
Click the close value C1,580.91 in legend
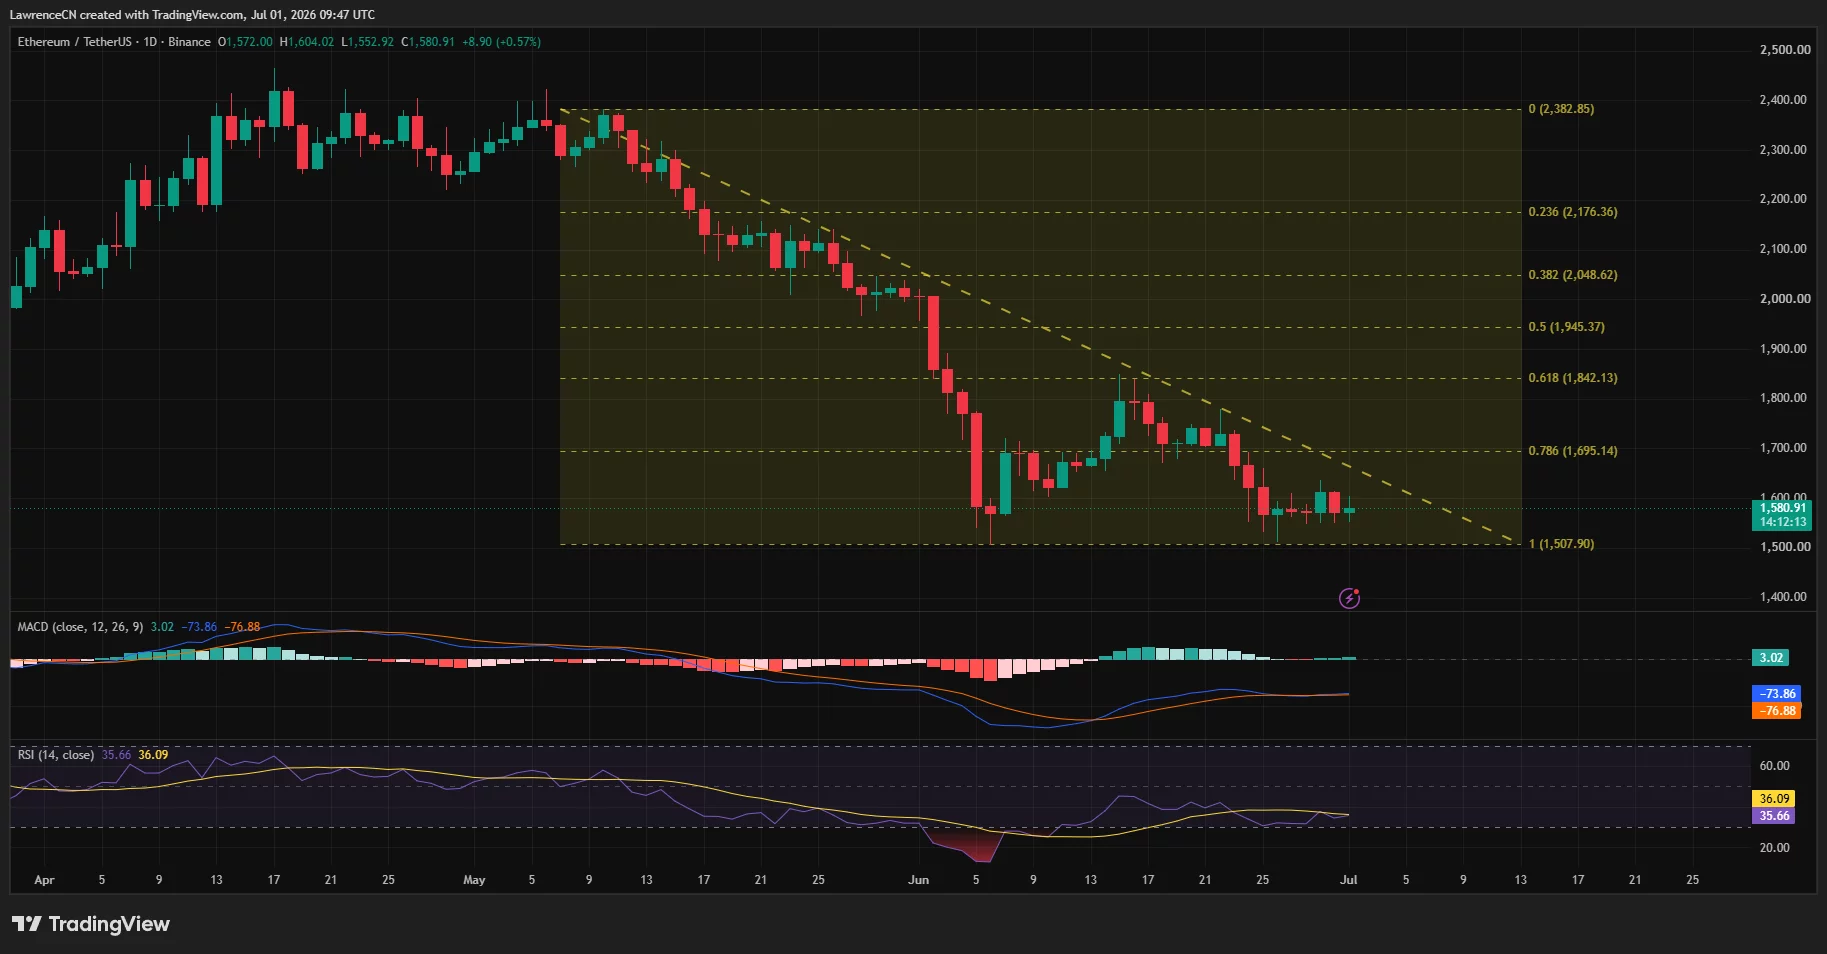[428, 42]
